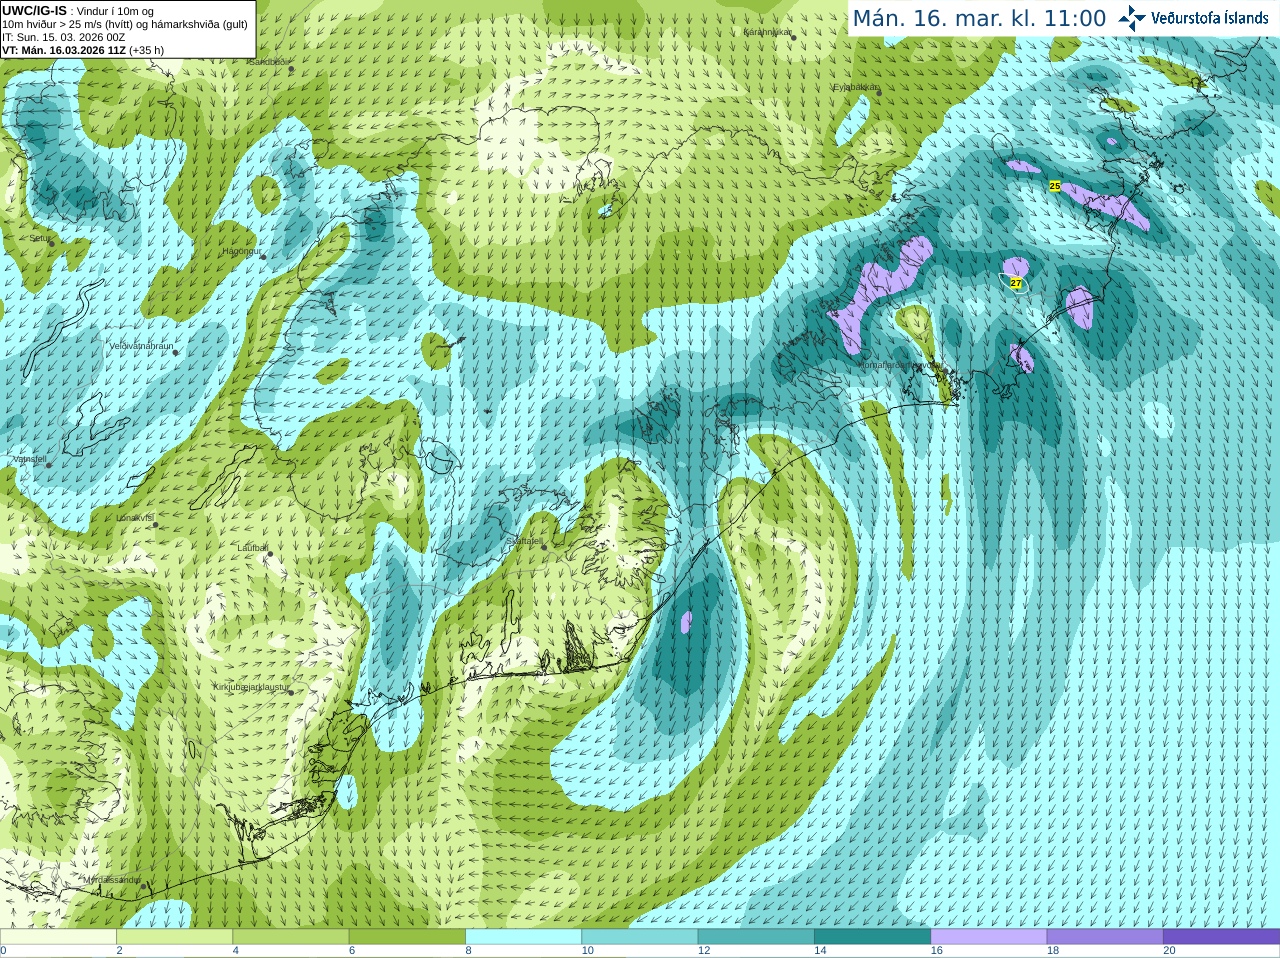Viewport: 1280px width, 958px height.
Task: Click the above-20 m/s violet legend swatch
Action: pos(1221,937)
